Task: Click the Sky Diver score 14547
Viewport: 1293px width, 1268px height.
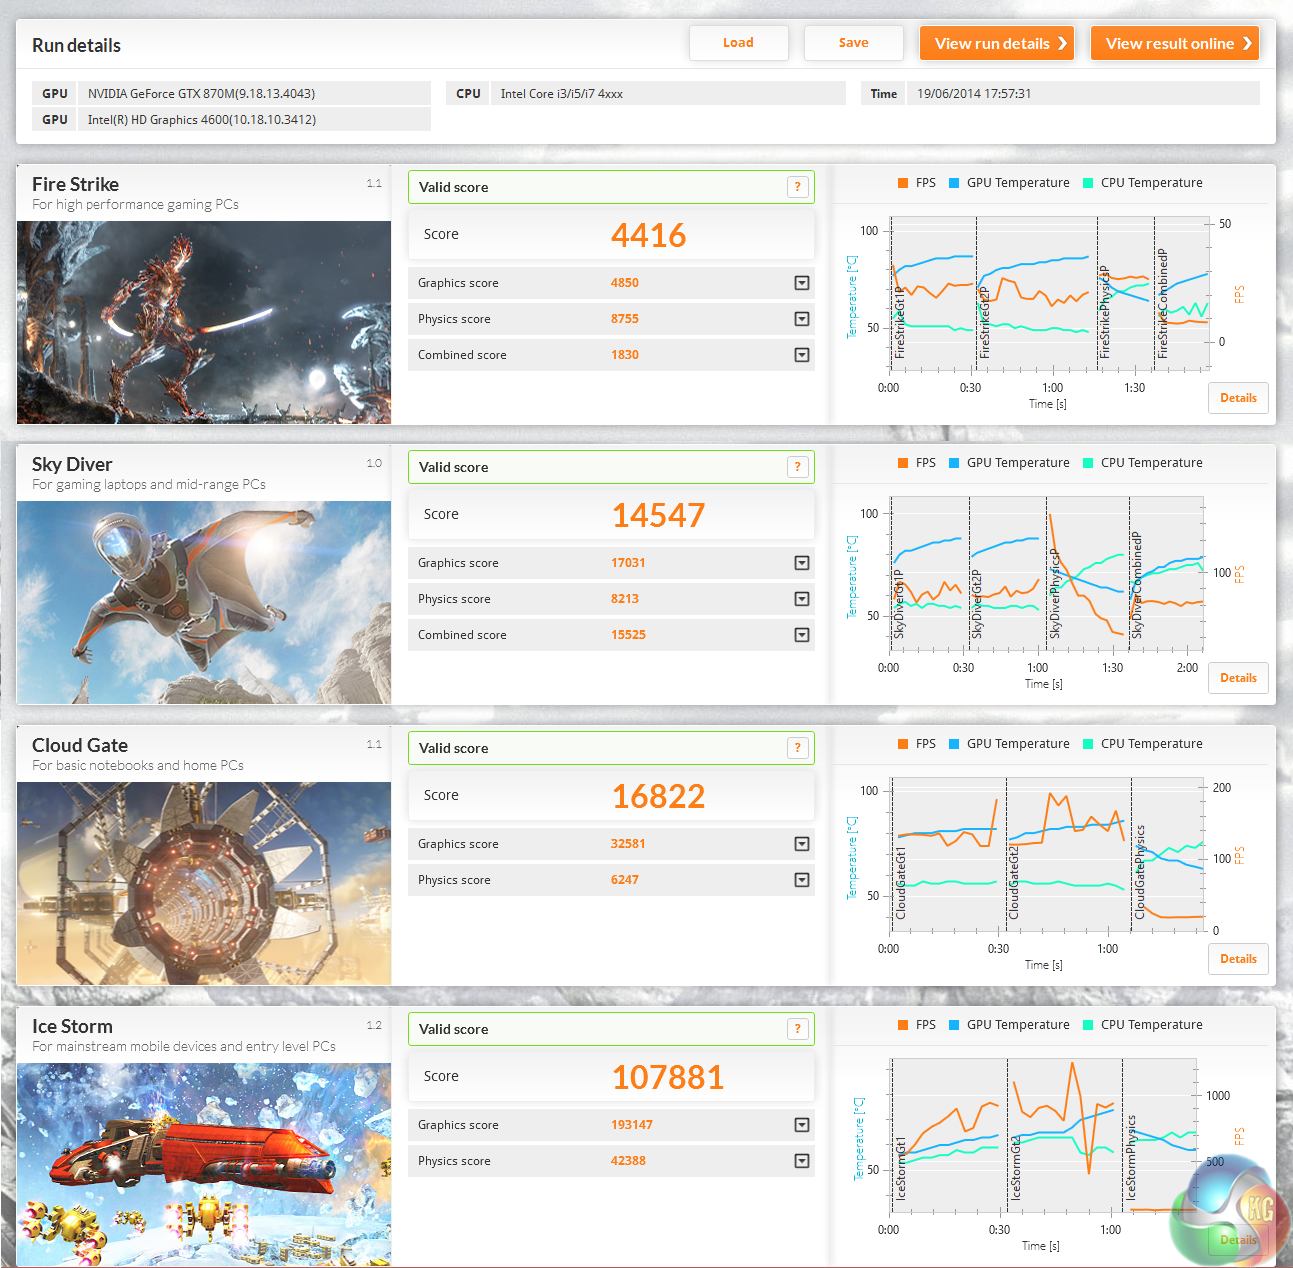Action: click(659, 515)
